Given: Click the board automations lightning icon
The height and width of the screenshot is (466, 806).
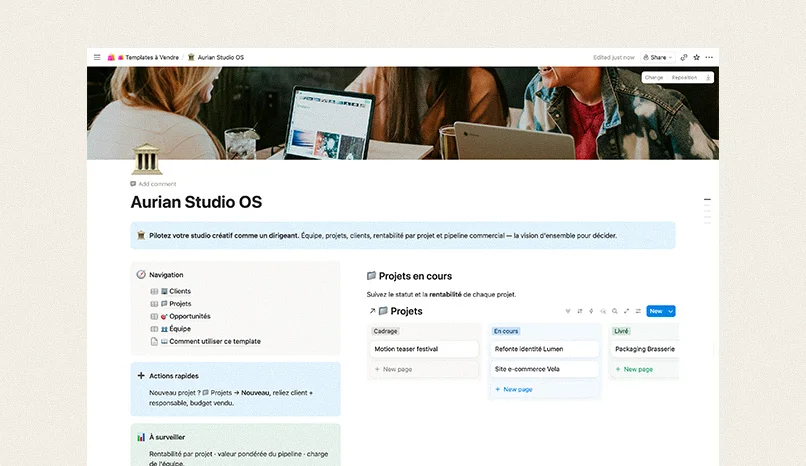Looking at the screenshot, I should 591,311.
